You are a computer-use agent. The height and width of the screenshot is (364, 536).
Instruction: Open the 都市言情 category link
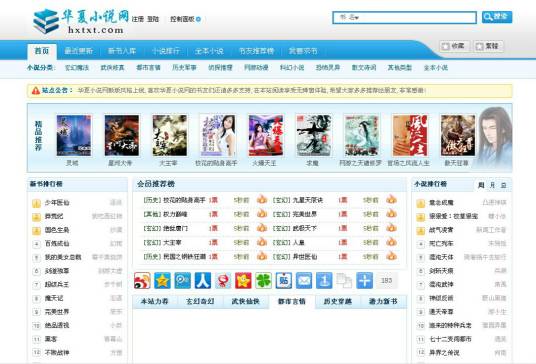(148, 68)
